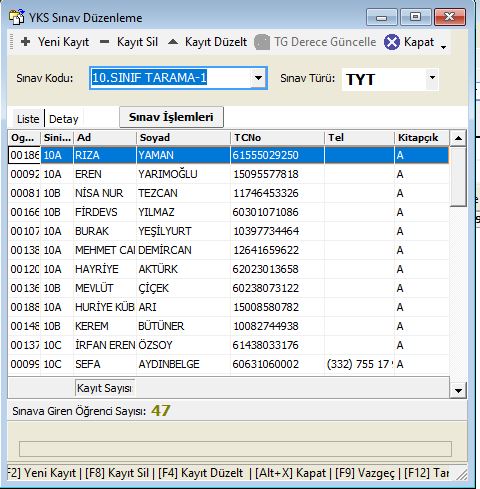Click the Kapat round X icon

point(392,42)
